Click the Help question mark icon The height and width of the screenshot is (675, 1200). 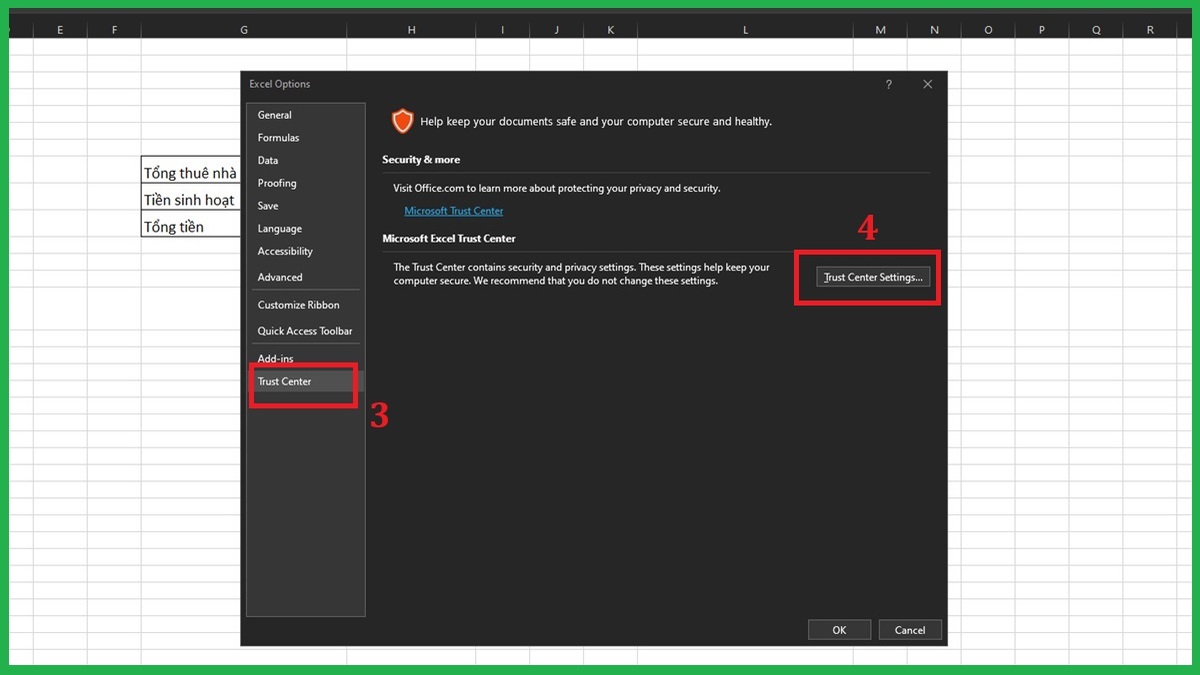point(888,85)
